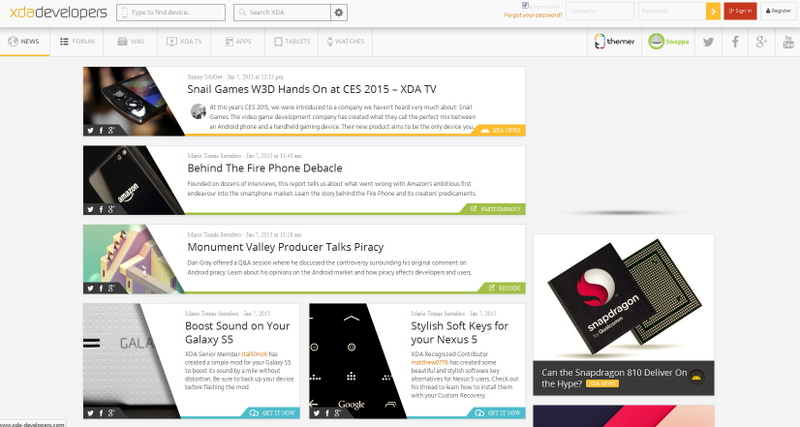Screen dimensions: 800x427
Task: Share Nexus 5 Soft Keys article on Twitter
Action: coord(316,413)
